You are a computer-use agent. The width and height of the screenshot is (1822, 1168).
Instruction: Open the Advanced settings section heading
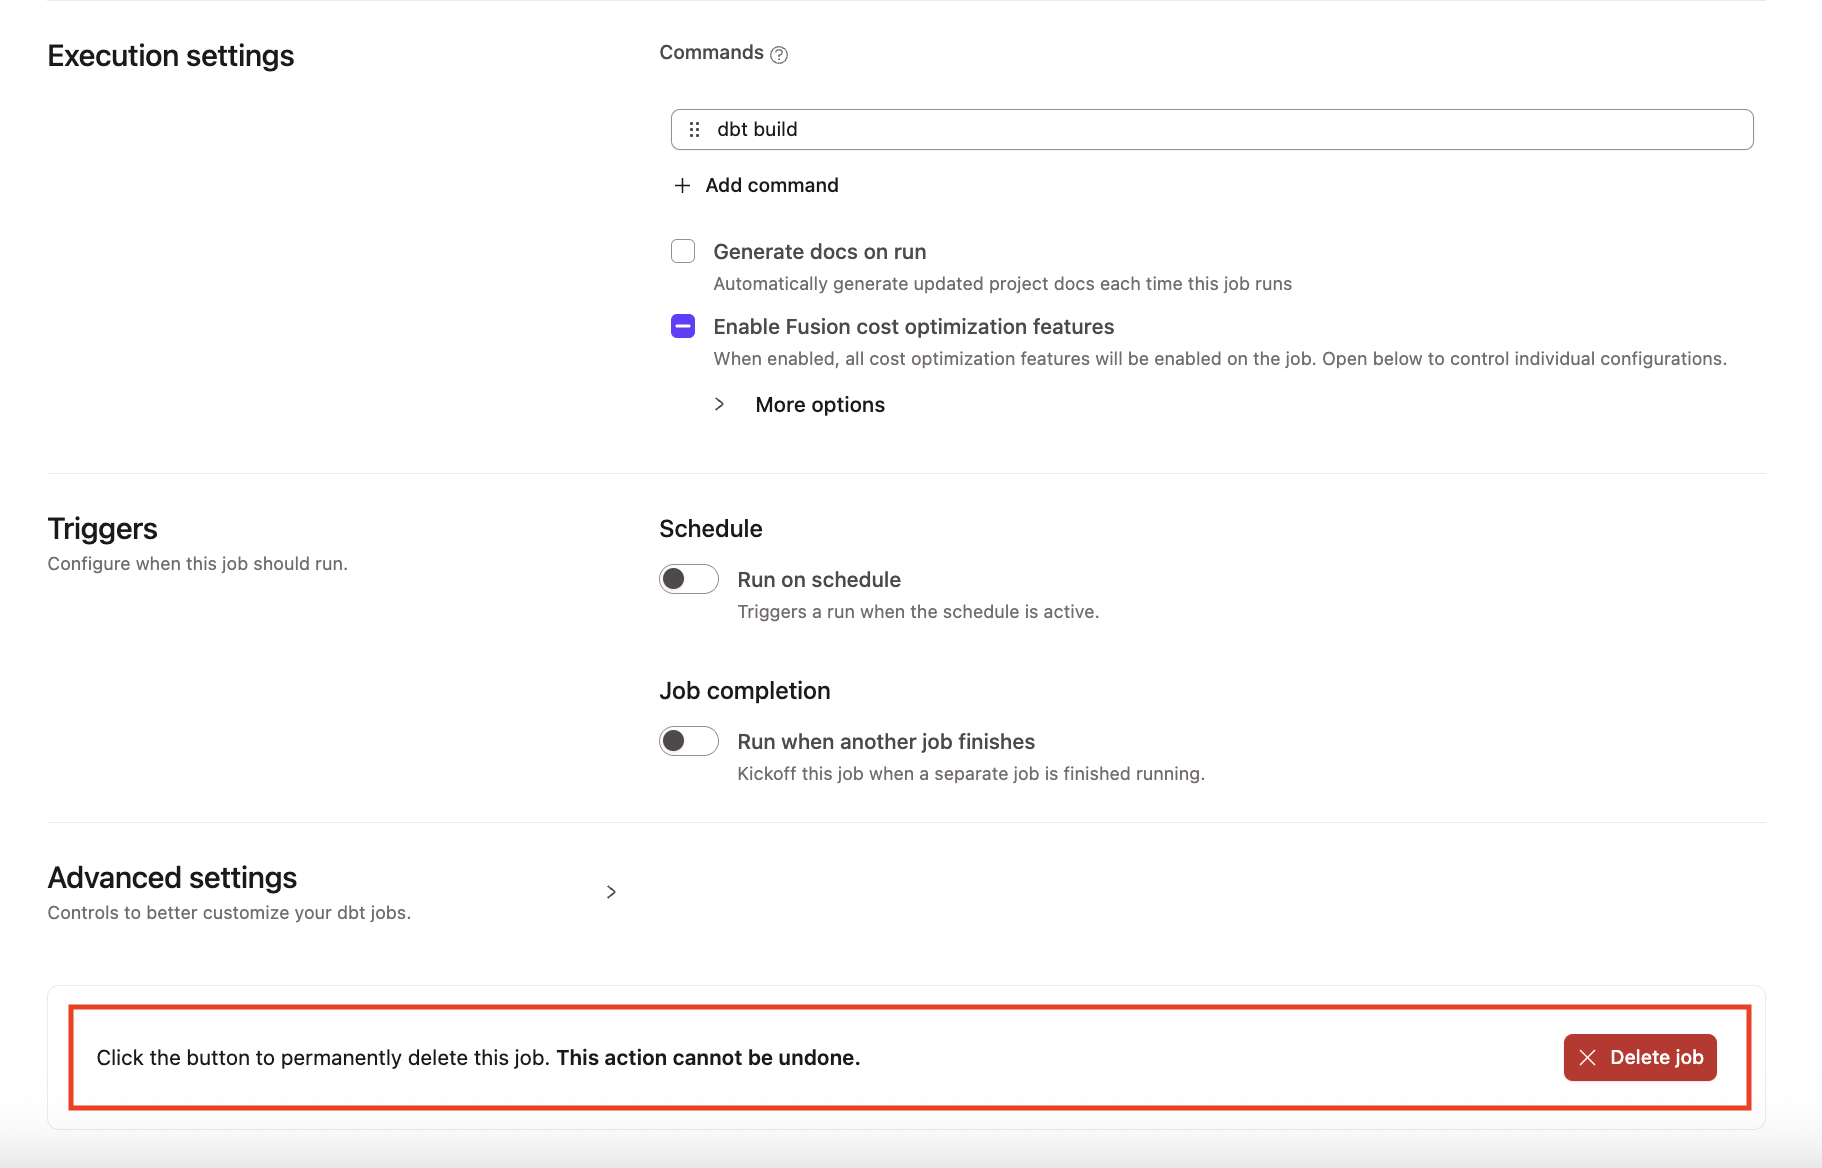click(x=172, y=878)
